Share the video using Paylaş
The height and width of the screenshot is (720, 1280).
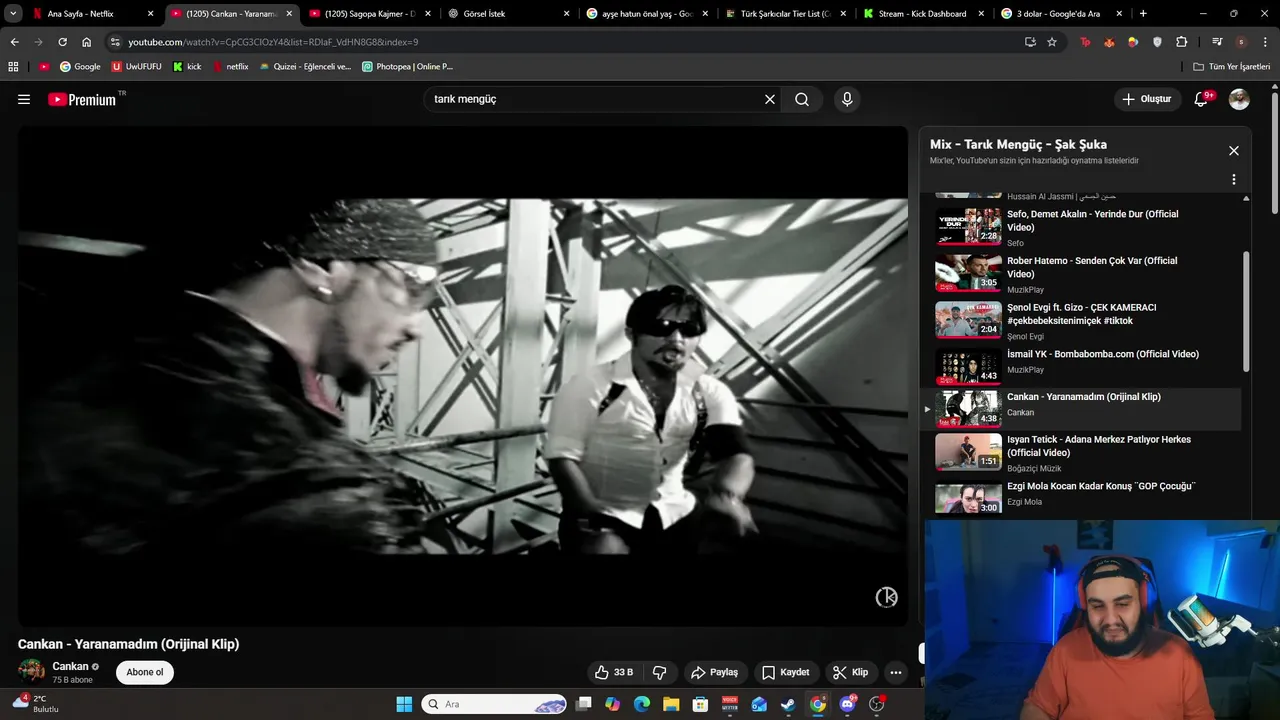click(715, 672)
